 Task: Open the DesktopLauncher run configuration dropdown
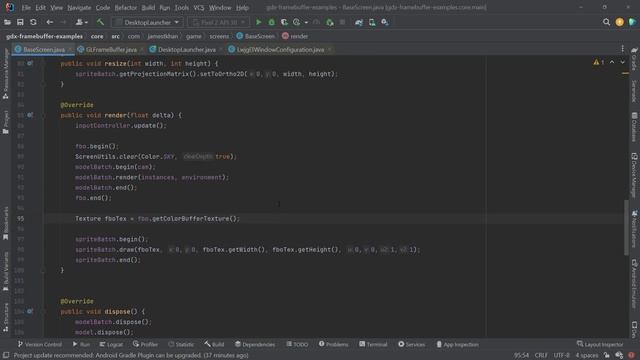[147, 22]
